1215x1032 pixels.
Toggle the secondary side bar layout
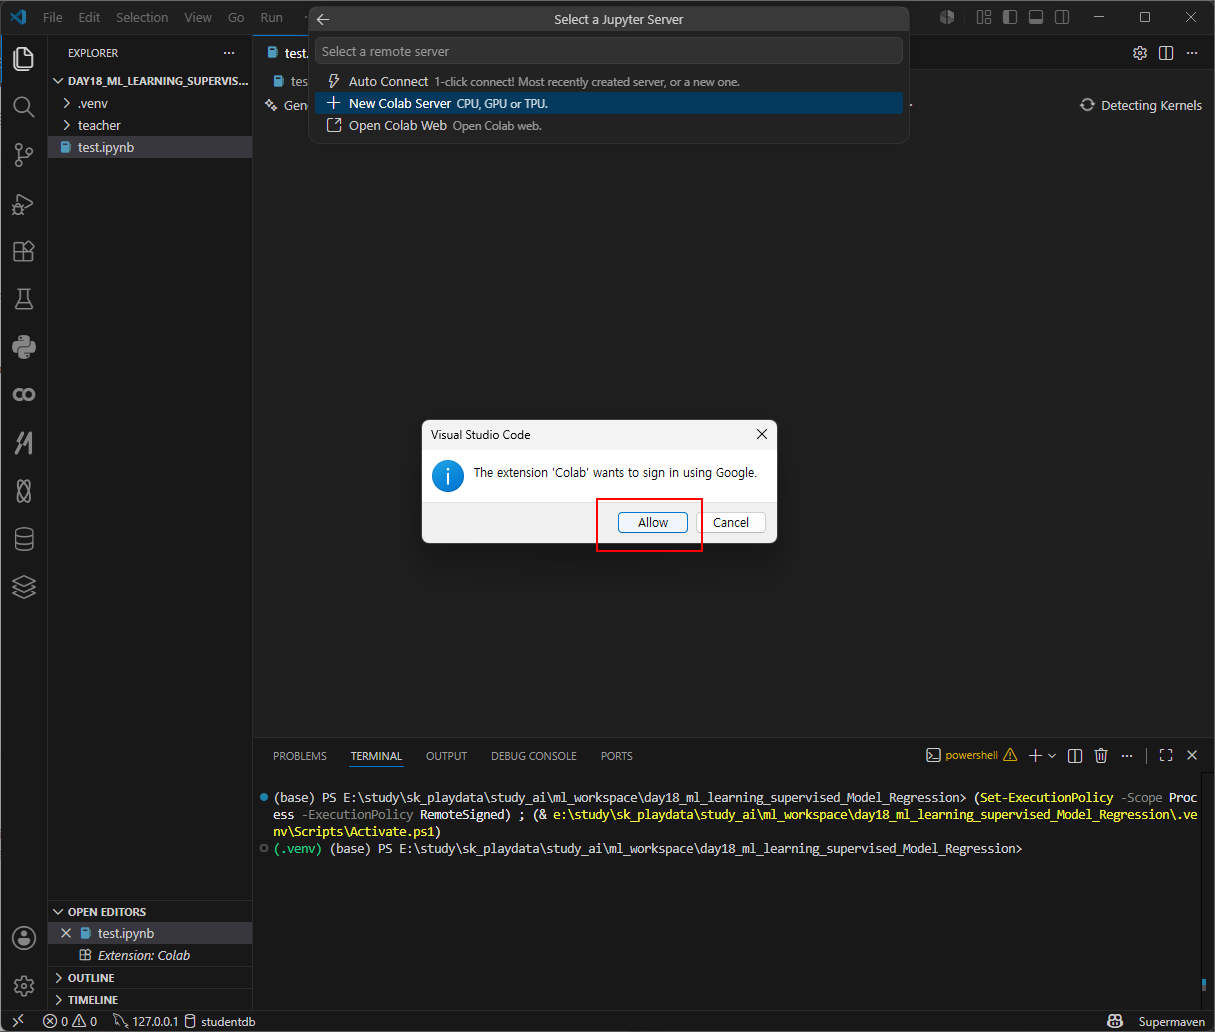1062,17
